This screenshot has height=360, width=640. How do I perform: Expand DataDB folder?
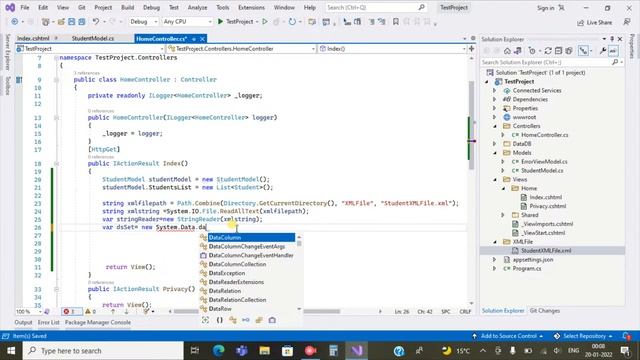(x=494, y=144)
